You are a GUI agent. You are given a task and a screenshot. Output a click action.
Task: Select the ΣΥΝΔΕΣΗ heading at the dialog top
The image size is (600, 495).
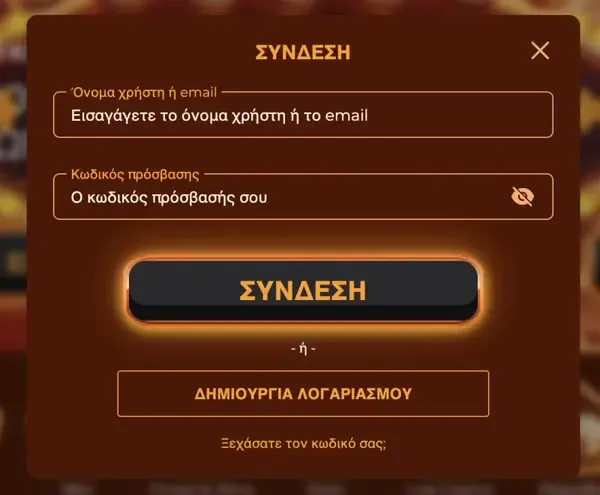[303, 52]
